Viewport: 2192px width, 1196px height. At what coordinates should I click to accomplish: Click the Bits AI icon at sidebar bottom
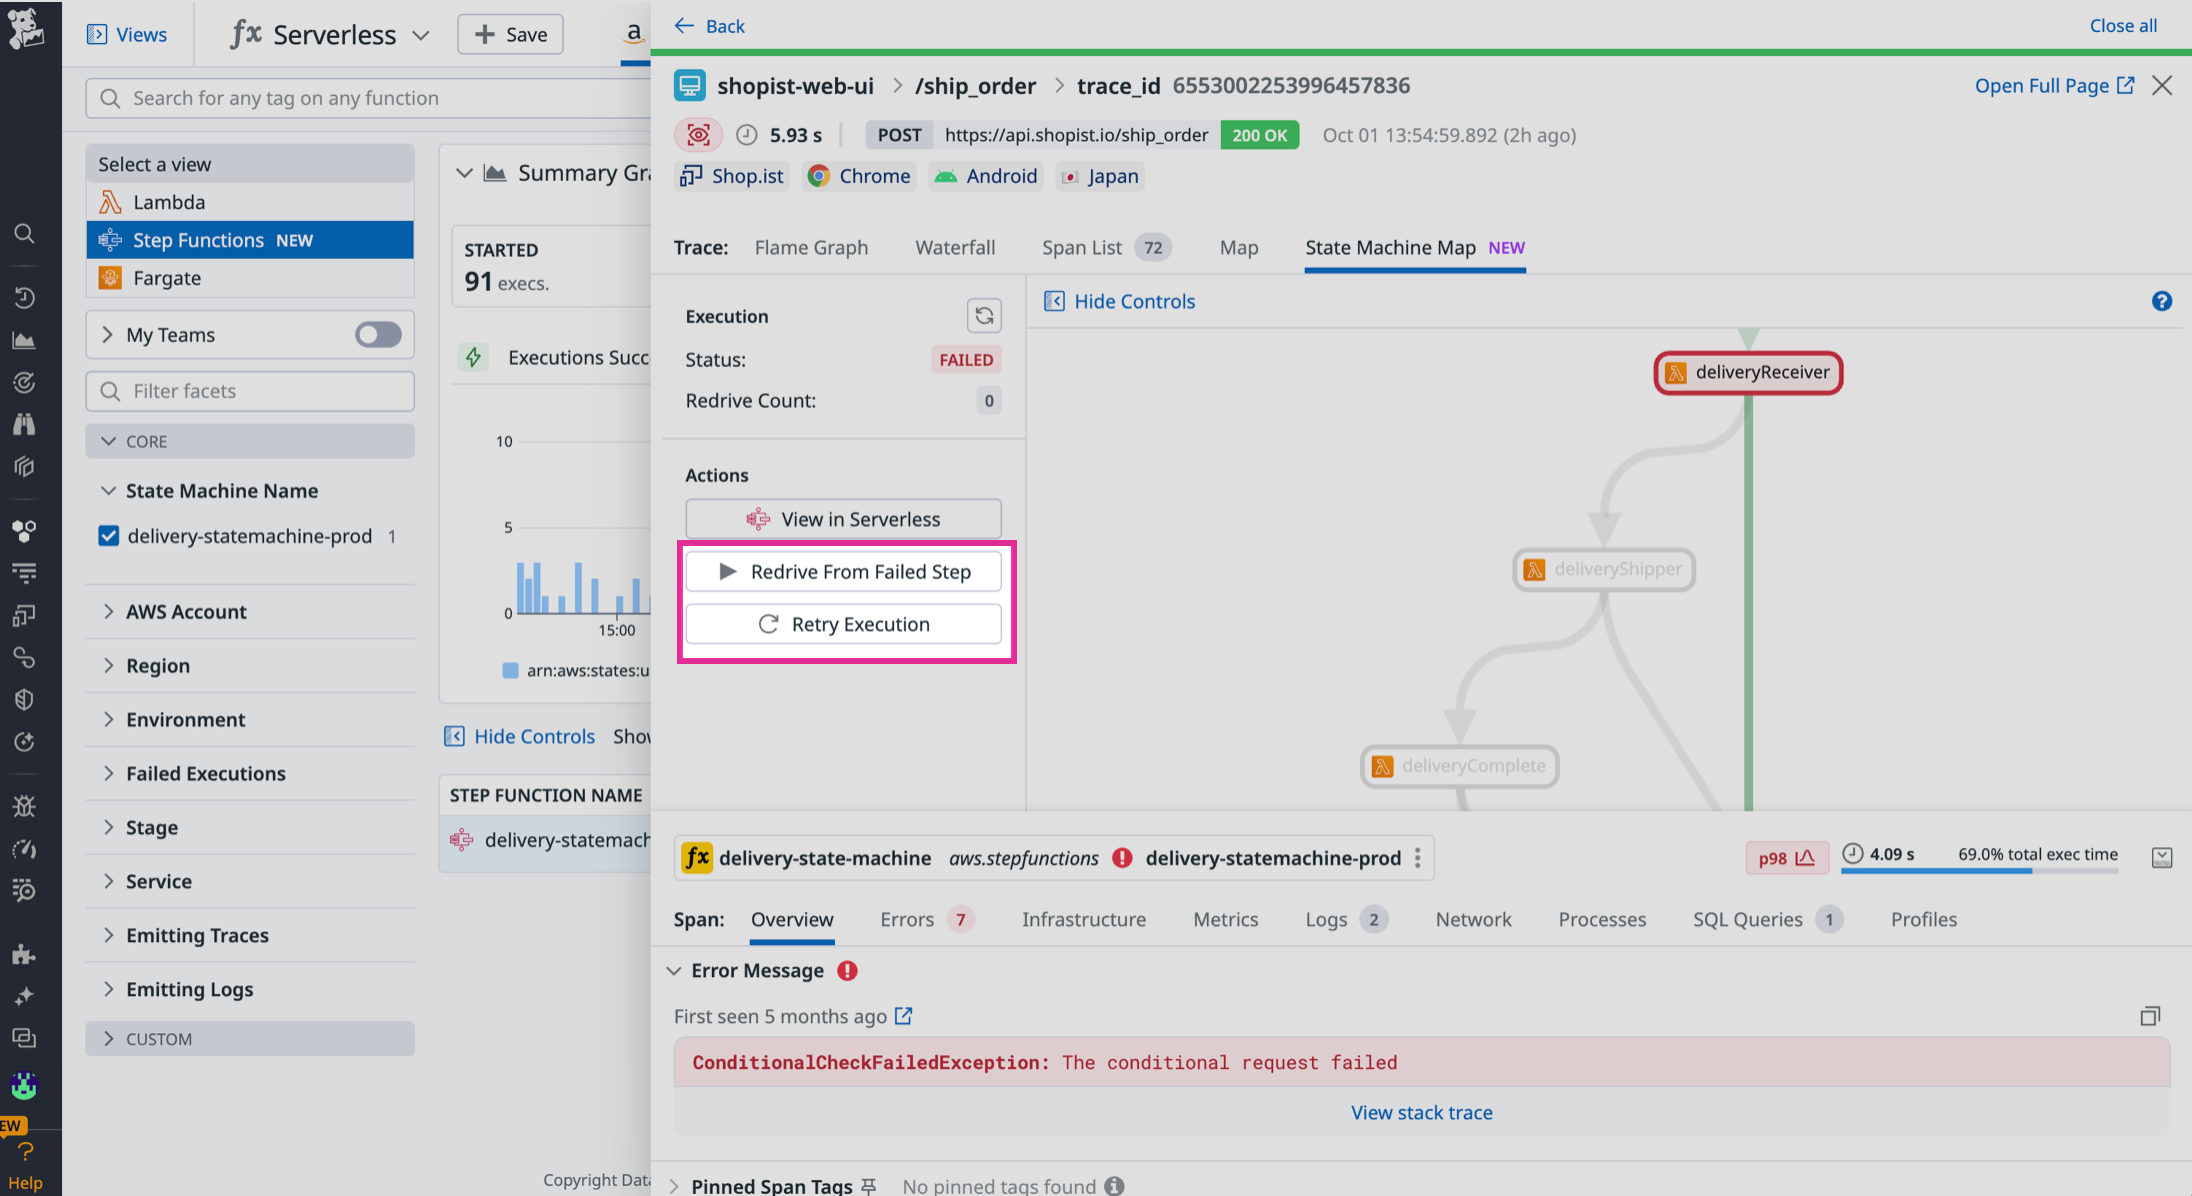pos(24,1085)
